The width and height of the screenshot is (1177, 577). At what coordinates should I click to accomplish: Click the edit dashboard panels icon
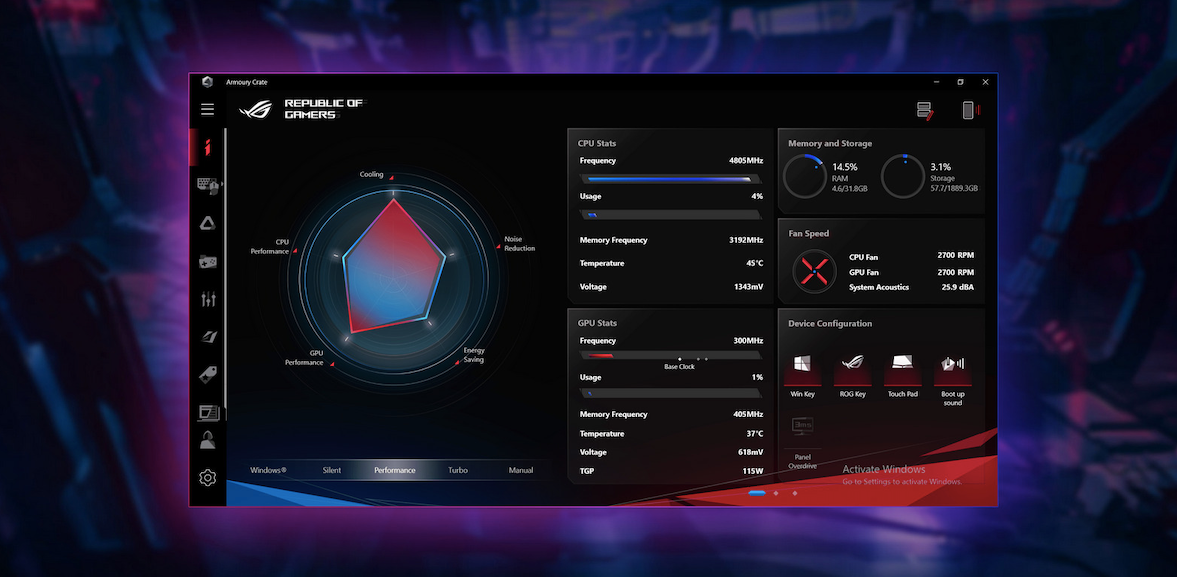pyautogui.click(x=925, y=110)
